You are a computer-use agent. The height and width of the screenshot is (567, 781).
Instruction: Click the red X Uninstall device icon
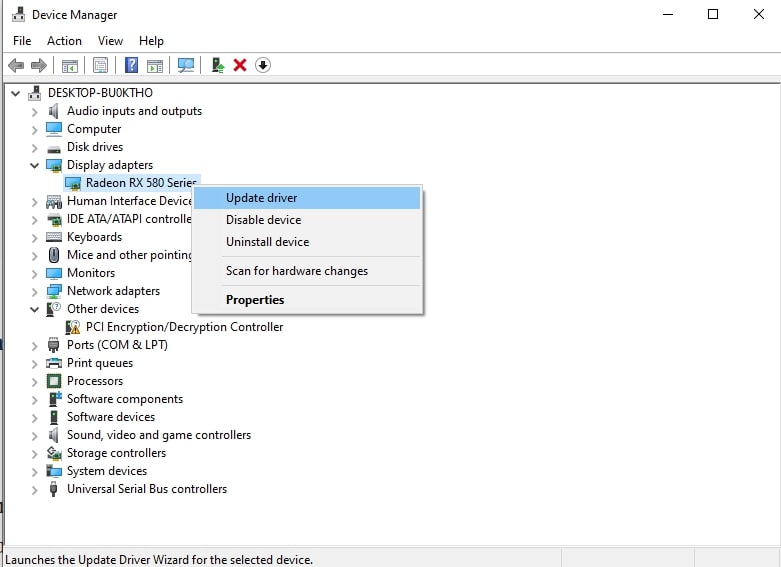[x=240, y=65]
